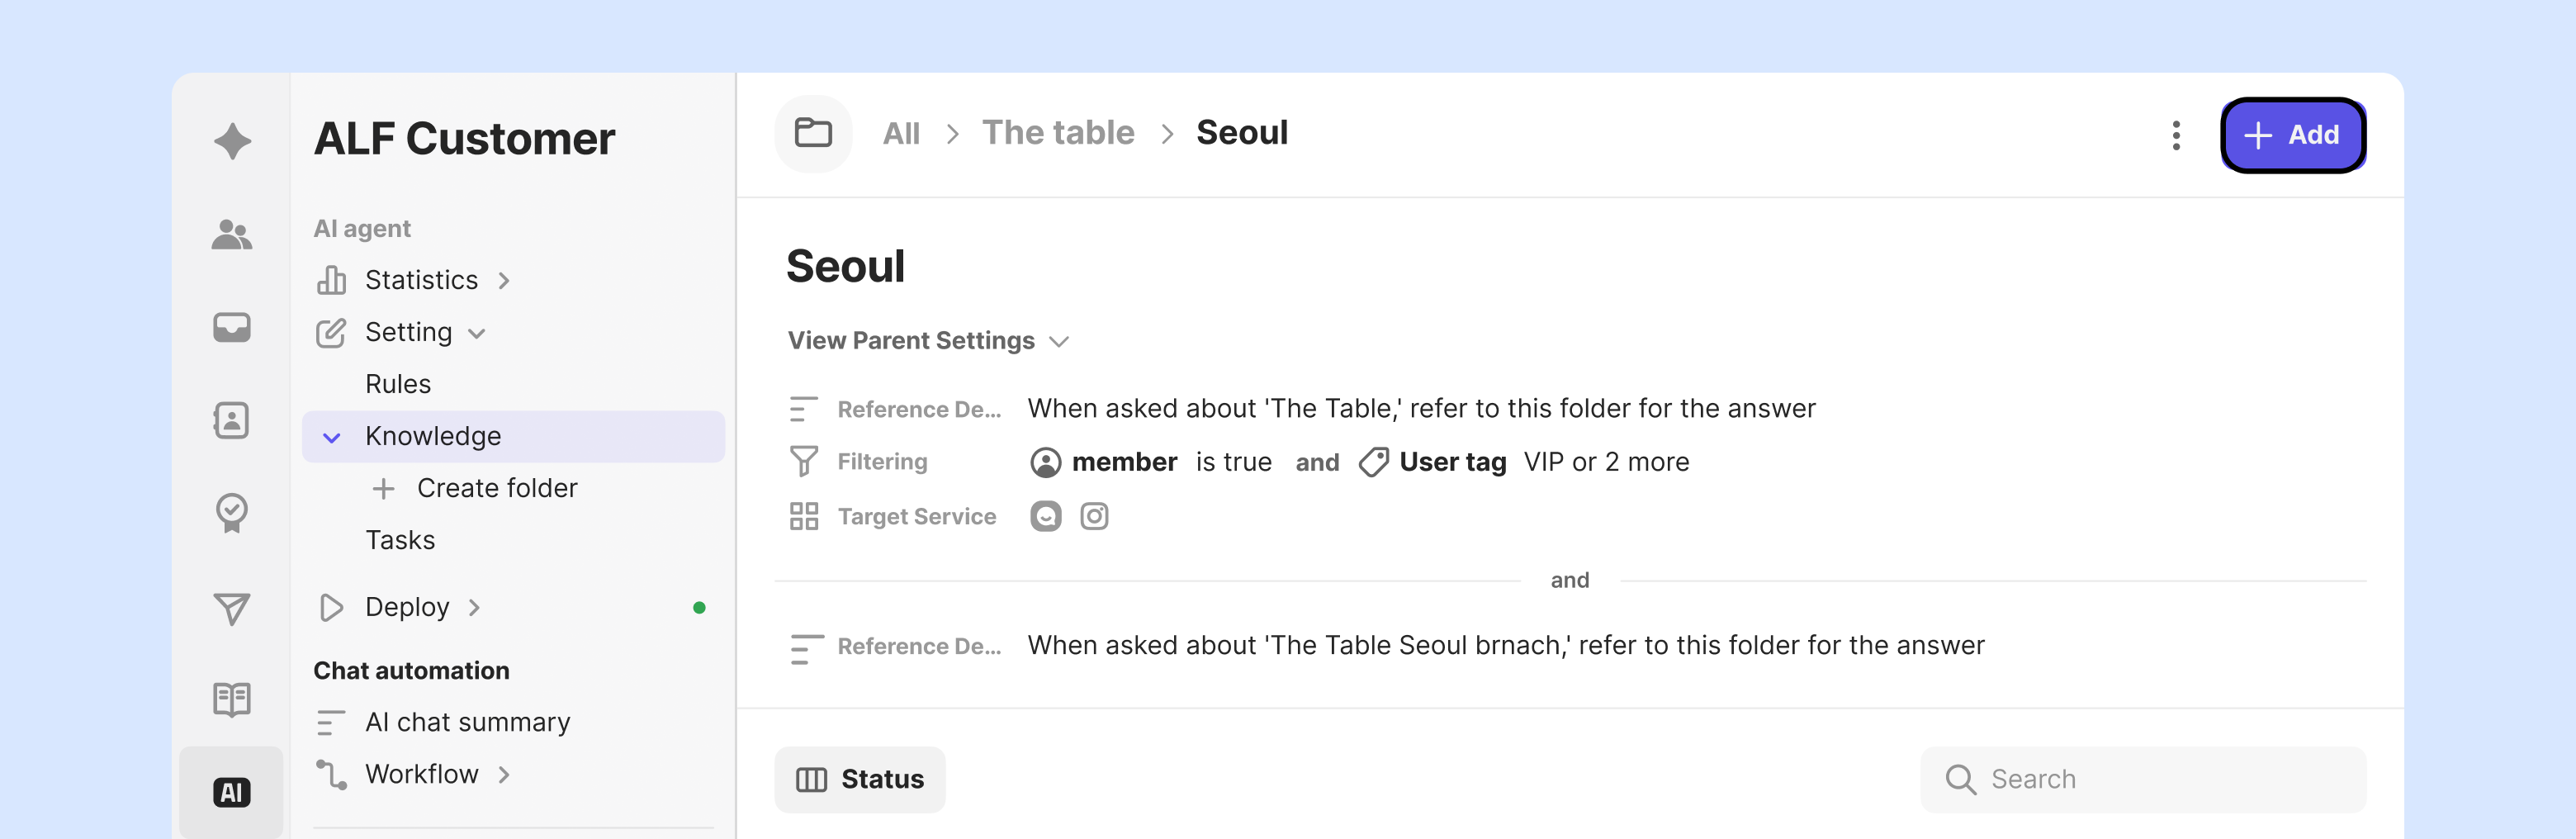Open the inbox tray icon
Screen dimensions: 2576x839
click(x=232, y=327)
